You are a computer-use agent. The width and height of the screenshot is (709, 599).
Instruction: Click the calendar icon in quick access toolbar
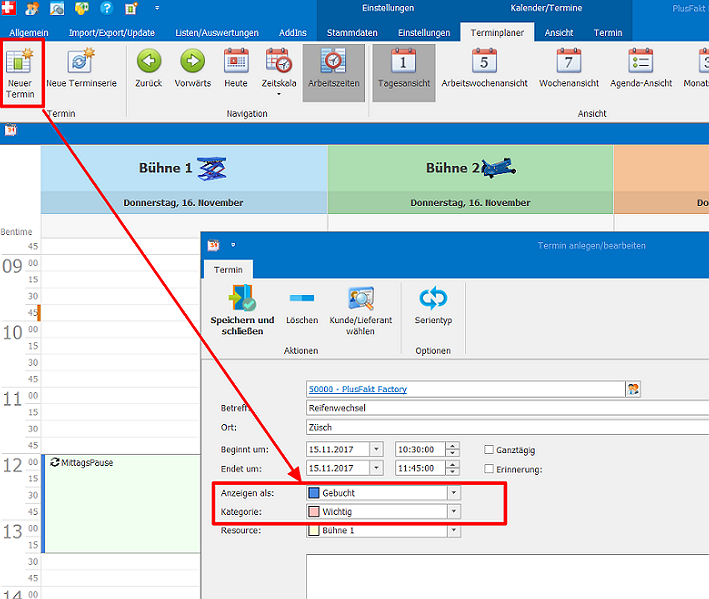[131, 8]
